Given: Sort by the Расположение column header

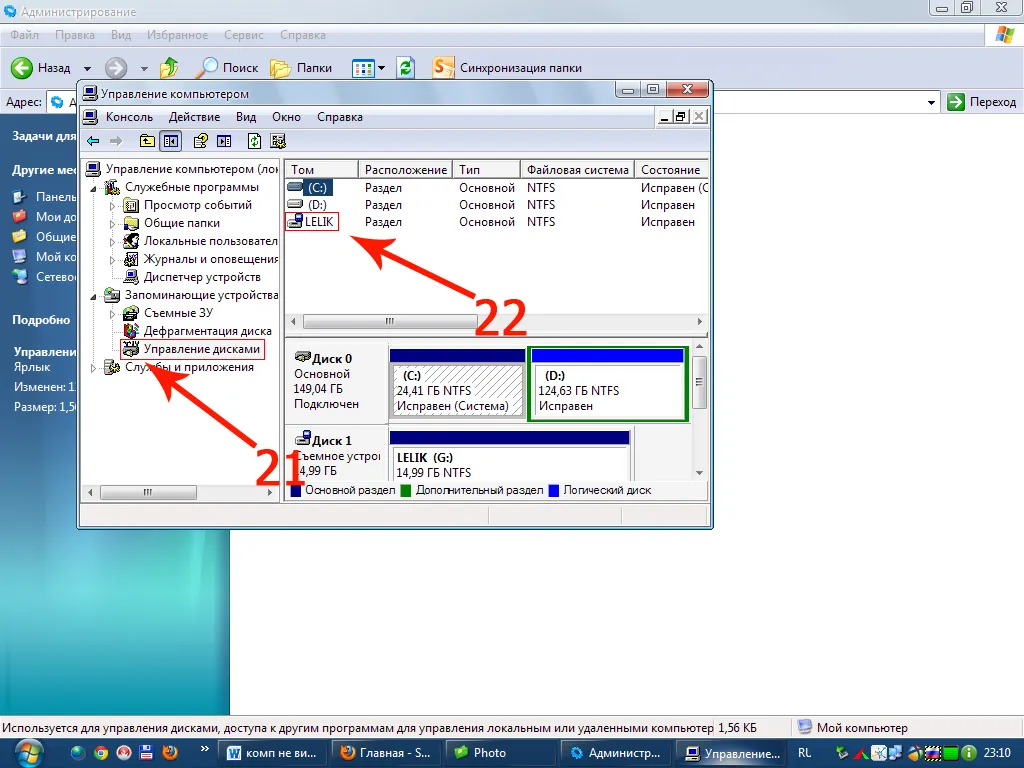Looking at the screenshot, I should tap(406, 170).
